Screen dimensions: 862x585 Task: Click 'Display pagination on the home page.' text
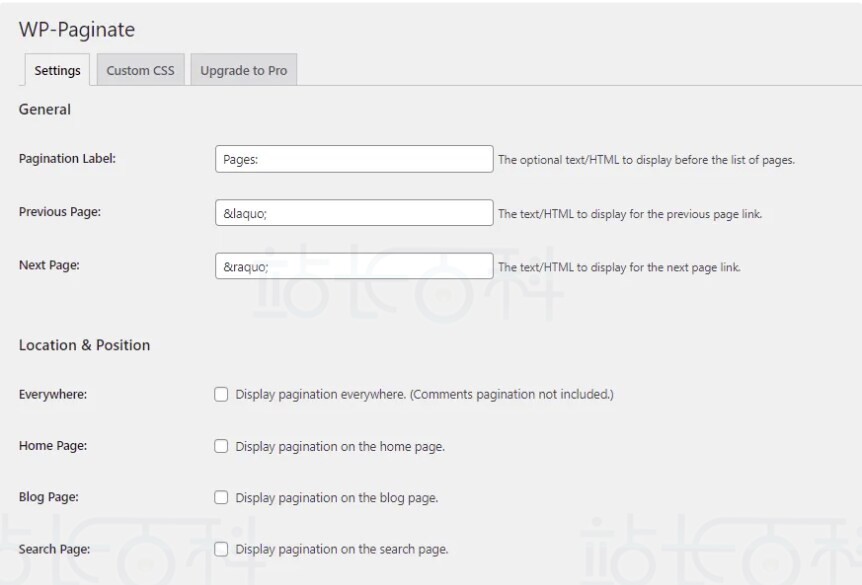(x=340, y=446)
